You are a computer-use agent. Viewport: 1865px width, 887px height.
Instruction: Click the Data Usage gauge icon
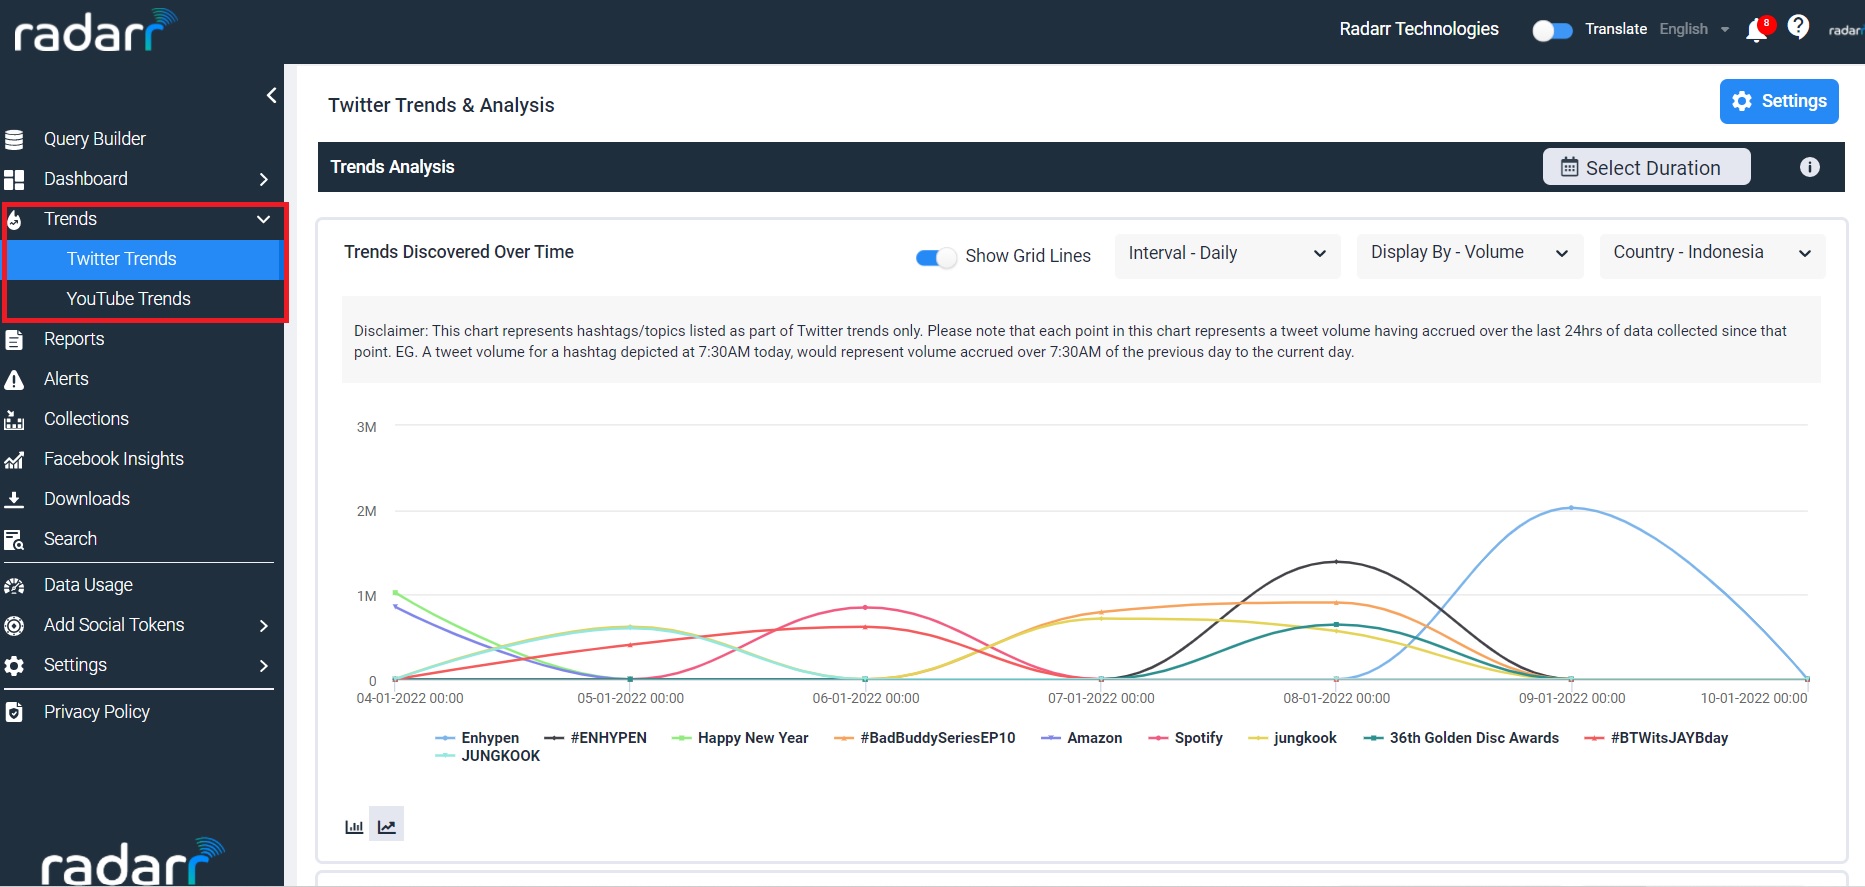[14, 585]
